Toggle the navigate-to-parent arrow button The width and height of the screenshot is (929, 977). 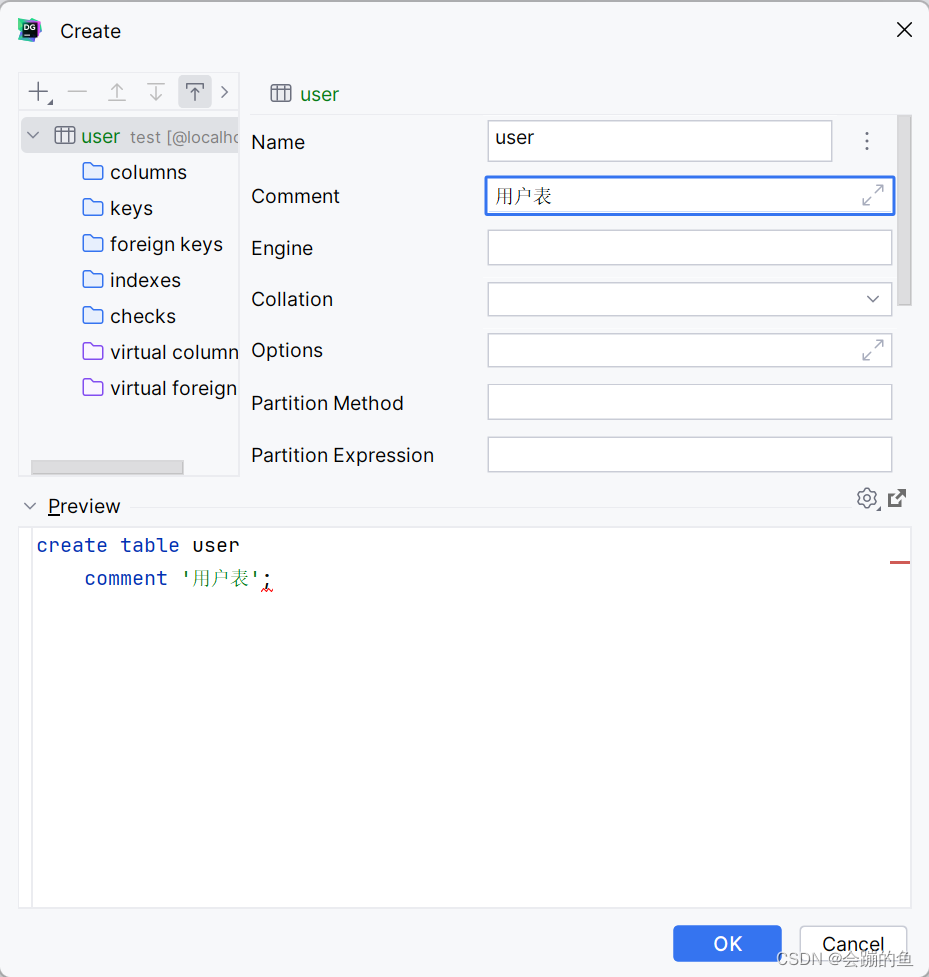tap(195, 92)
